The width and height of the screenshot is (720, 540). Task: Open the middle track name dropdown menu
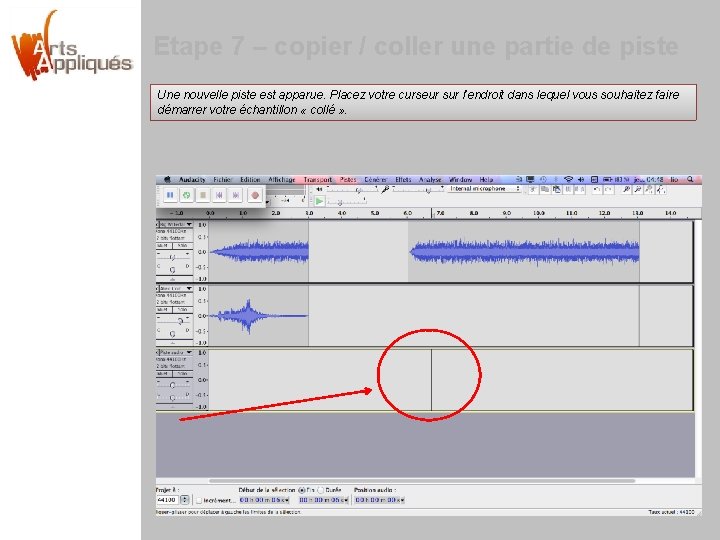pyautogui.click(x=189, y=288)
